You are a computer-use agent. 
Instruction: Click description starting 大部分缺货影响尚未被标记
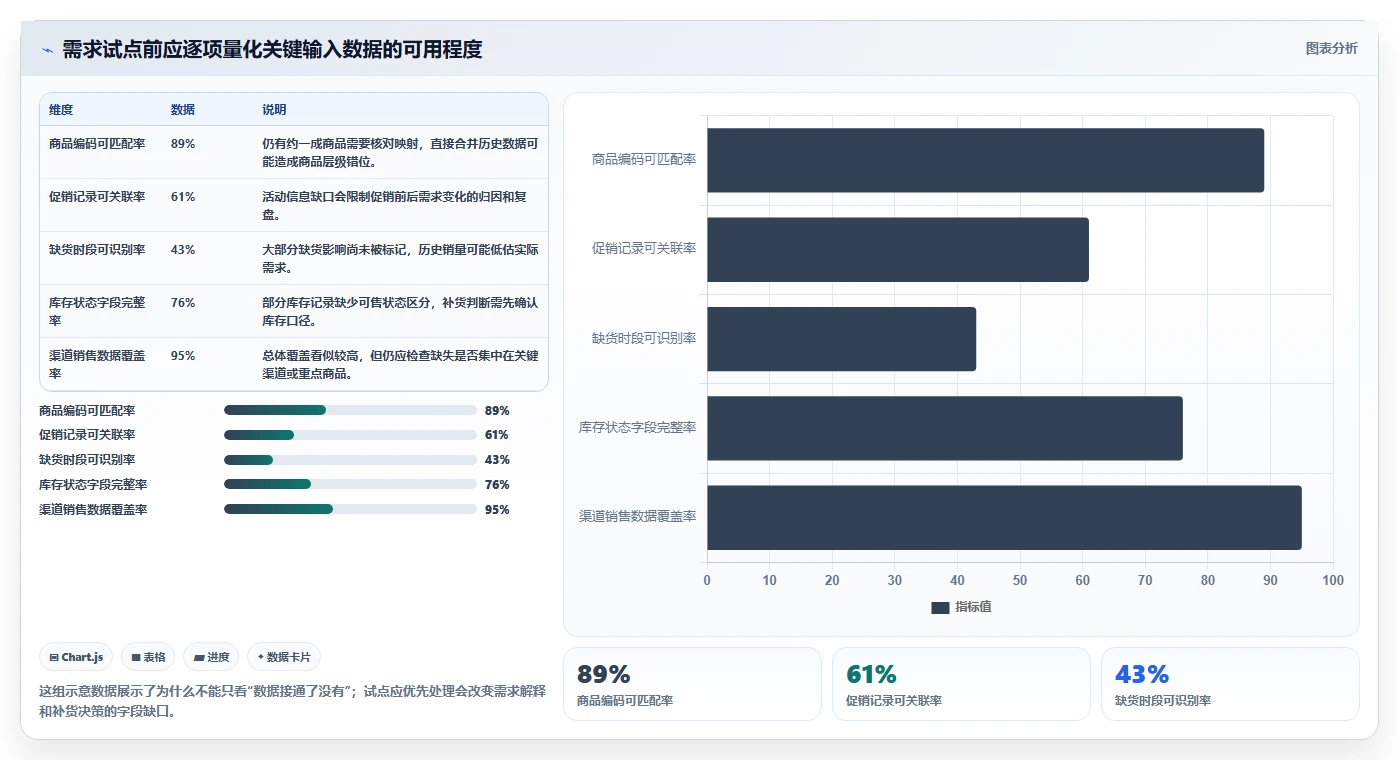pyautogui.click(x=400, y=258)
